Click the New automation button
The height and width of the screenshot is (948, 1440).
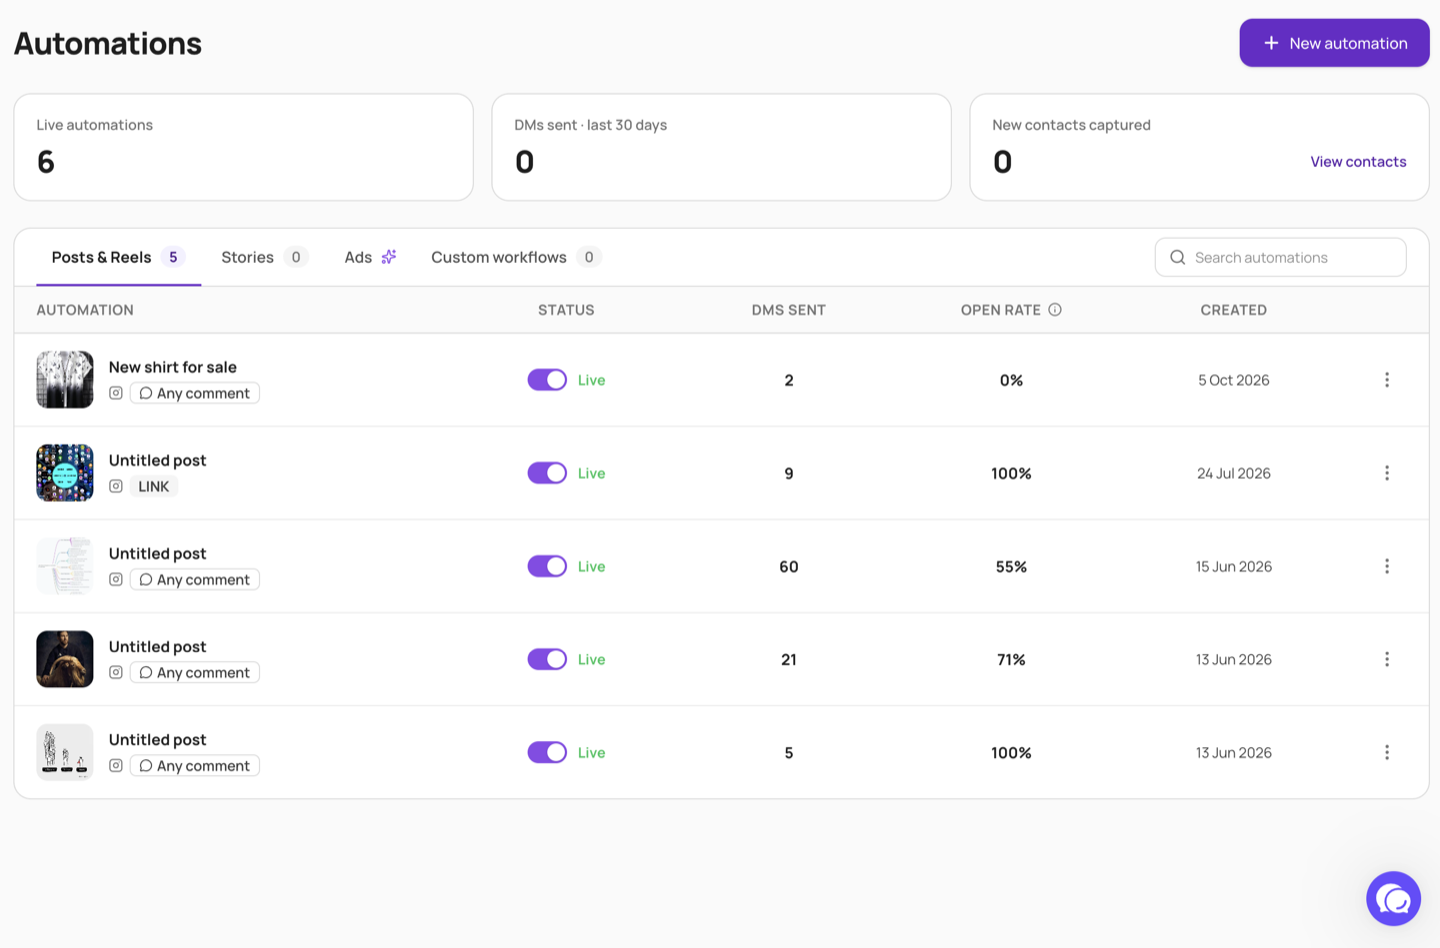[1334, 43]
